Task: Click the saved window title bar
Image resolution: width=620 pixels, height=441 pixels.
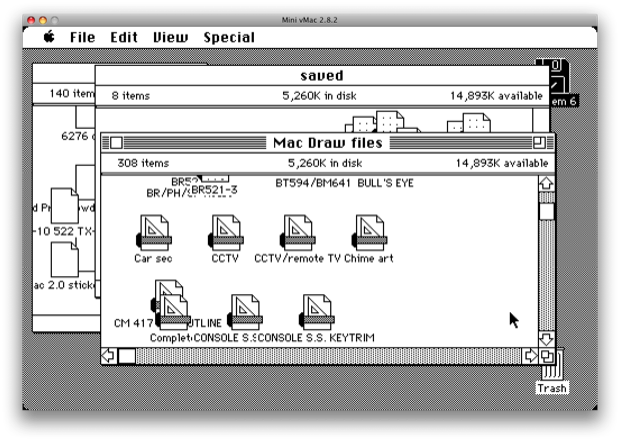Action: 322,76
